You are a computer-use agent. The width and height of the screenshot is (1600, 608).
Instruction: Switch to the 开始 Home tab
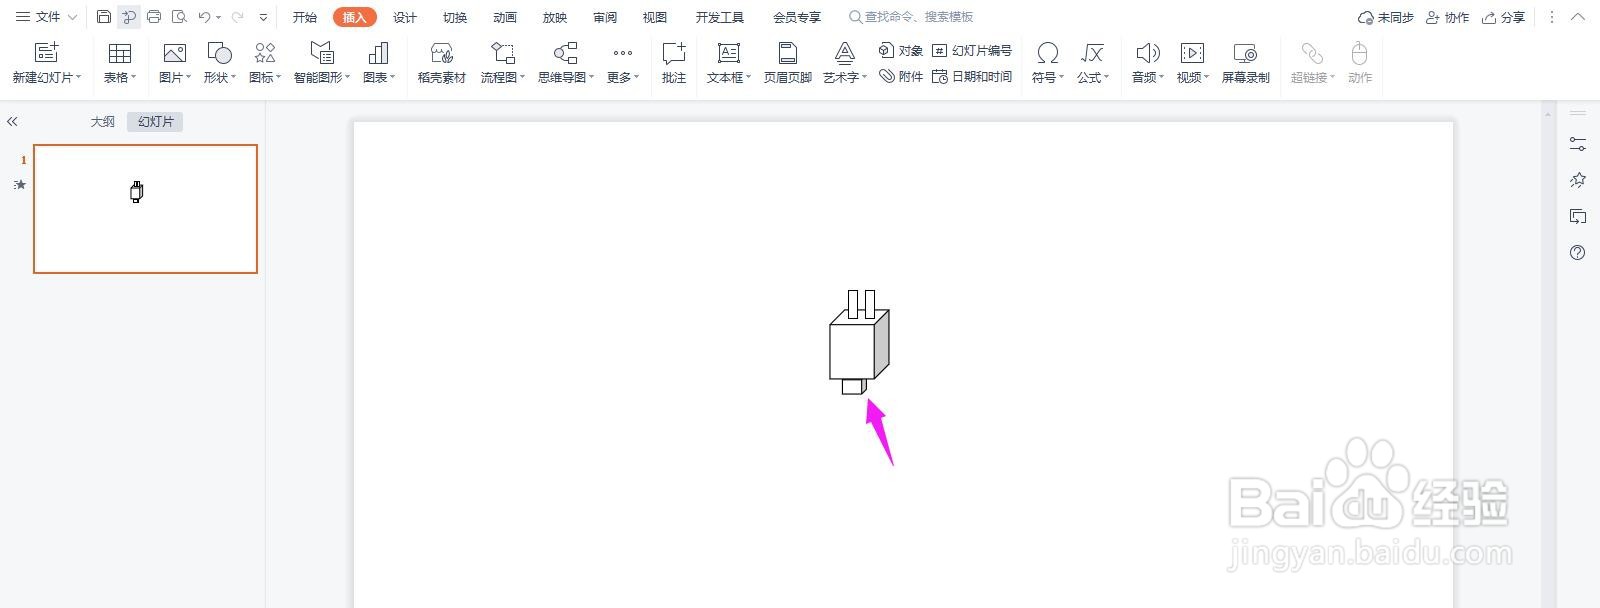(x=305, y=17)
